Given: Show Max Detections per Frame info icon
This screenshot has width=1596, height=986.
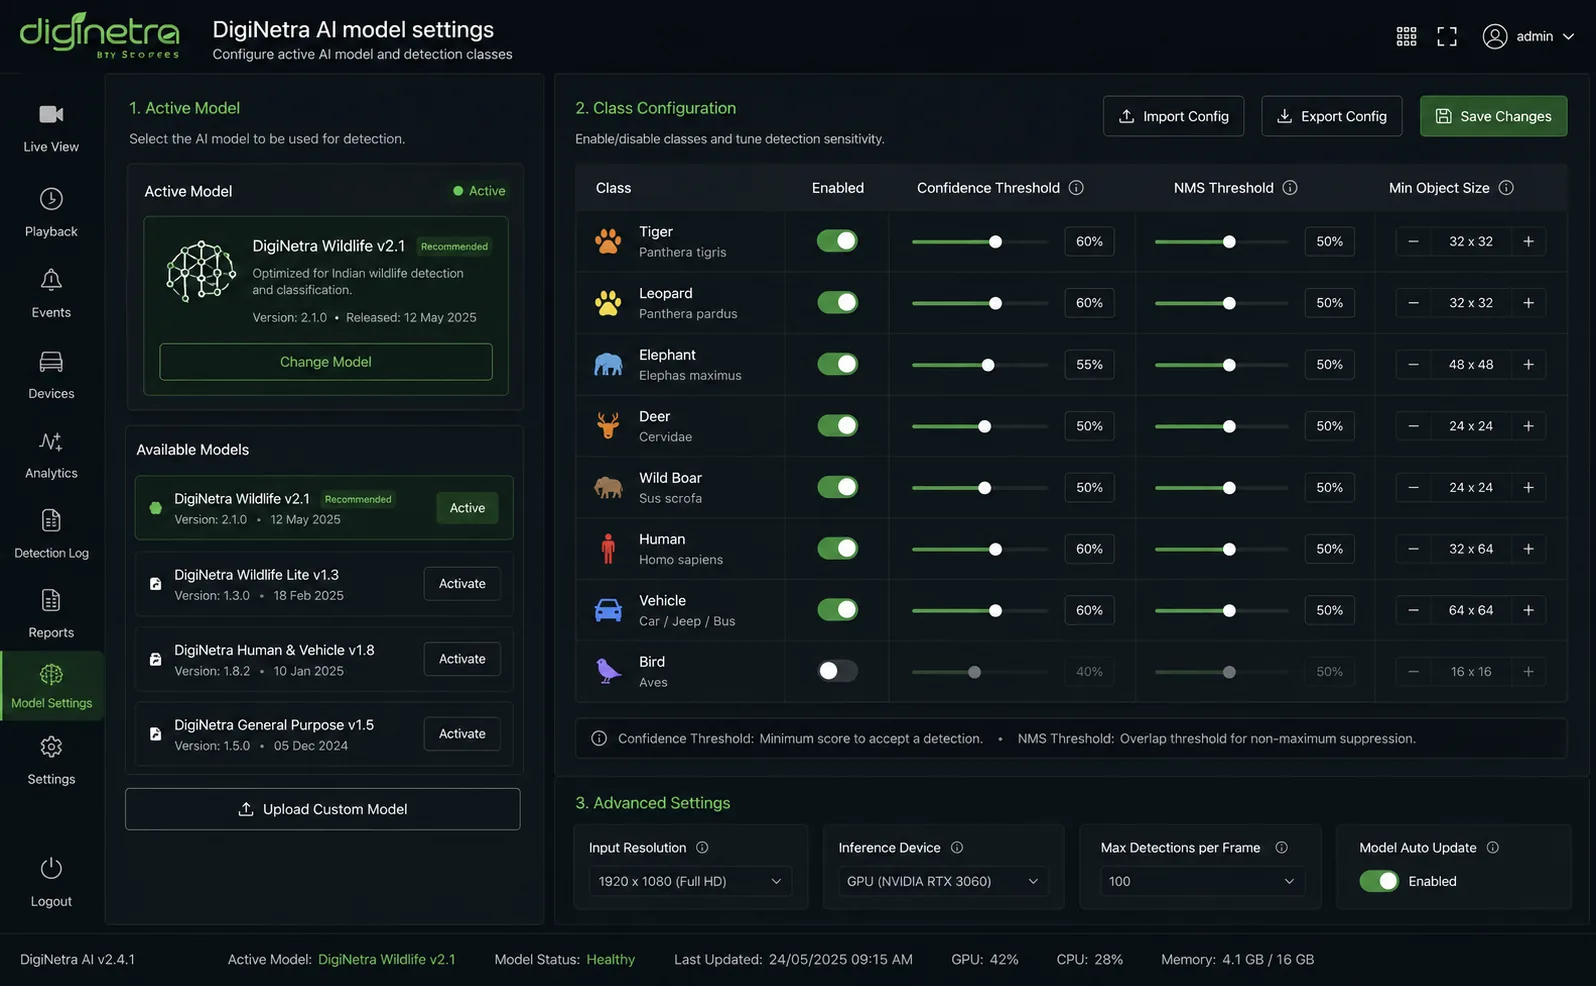Looking at the screenshot, I should pos(1281,847).
